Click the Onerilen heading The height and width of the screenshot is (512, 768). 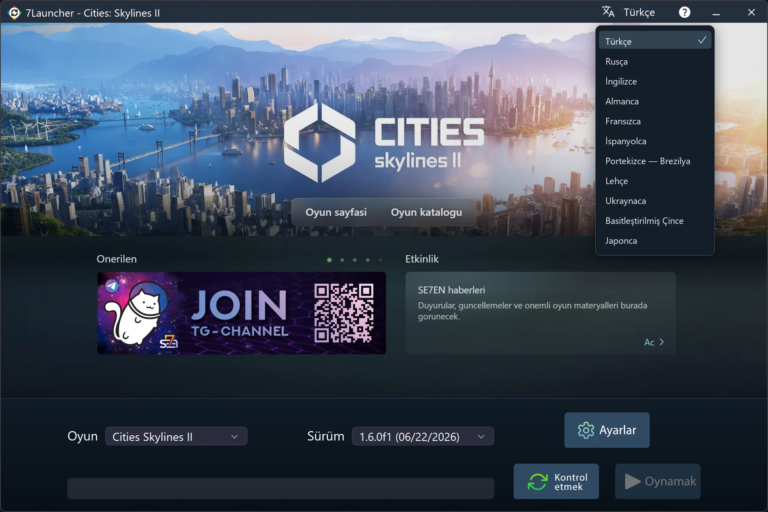tap(117, 259)
